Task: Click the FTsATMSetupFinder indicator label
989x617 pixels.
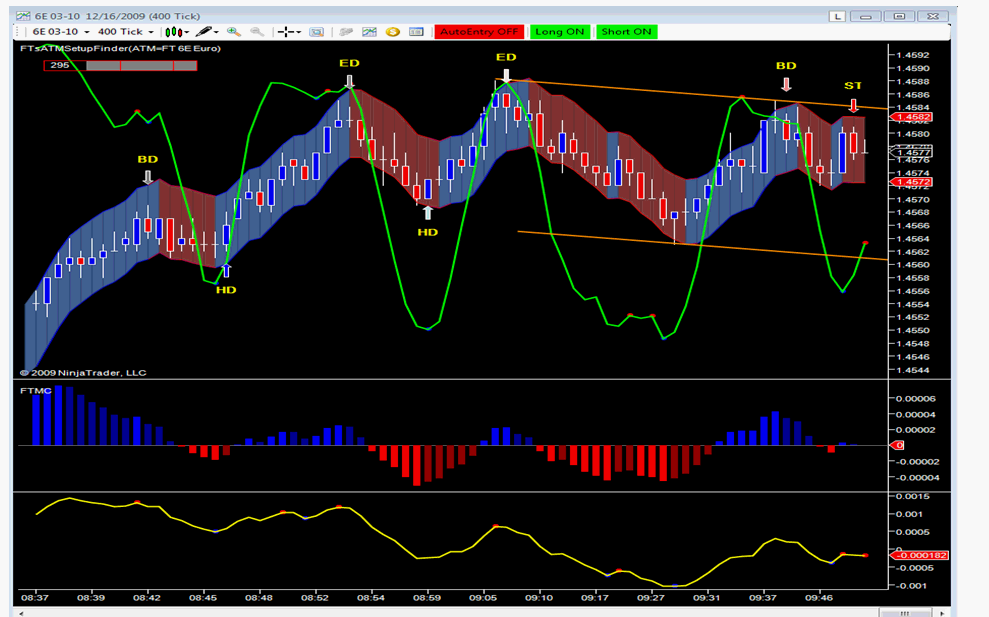Action: [x=120, y=48]
